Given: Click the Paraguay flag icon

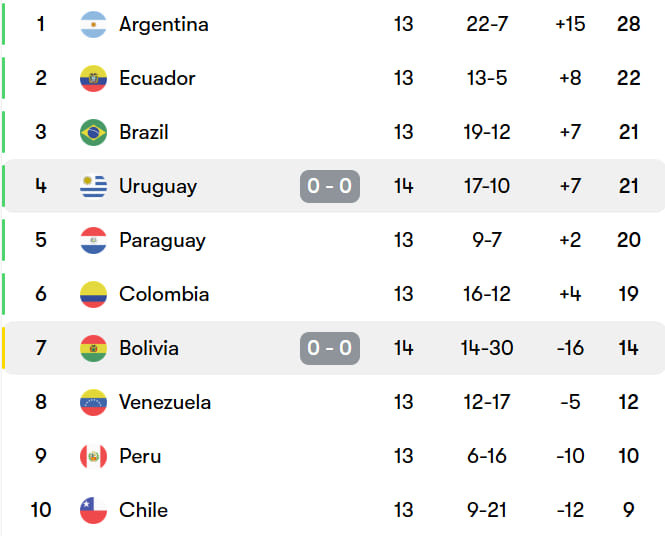Looking at the screenshot, I should pyautogui.click(x=93, y=240).
